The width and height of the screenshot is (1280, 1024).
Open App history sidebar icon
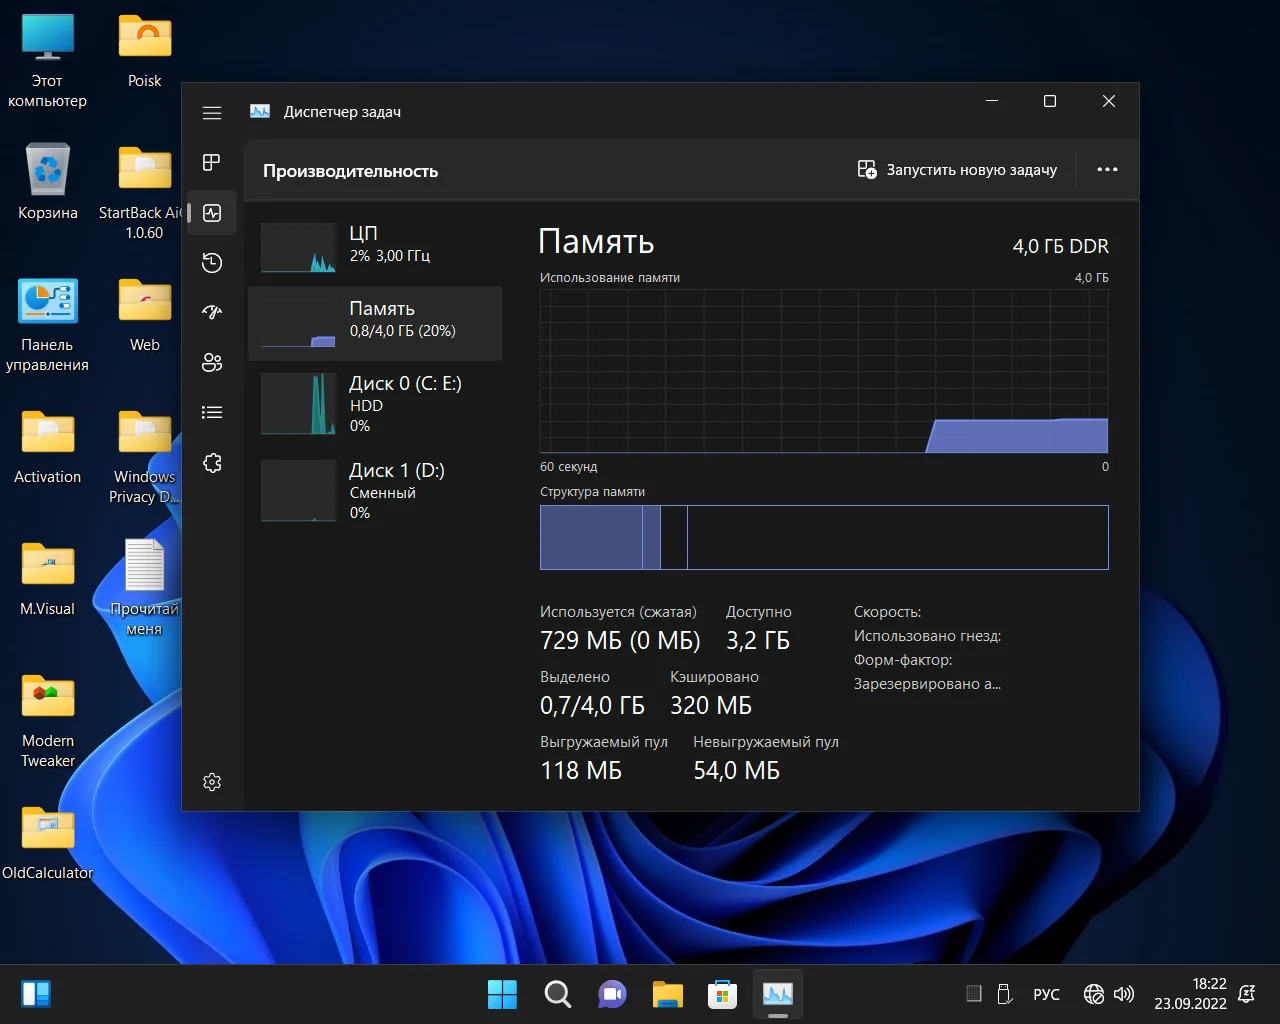[212, 263]
